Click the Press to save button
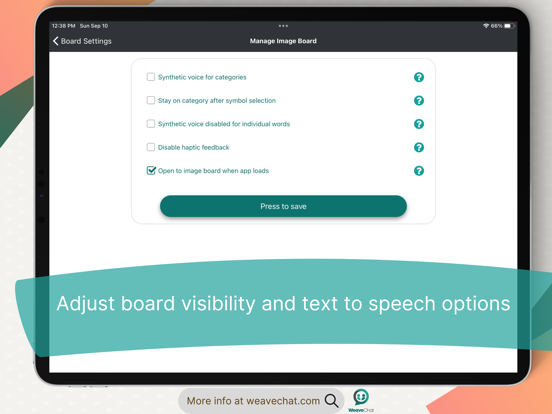The image size is (552, 414). 283,206
